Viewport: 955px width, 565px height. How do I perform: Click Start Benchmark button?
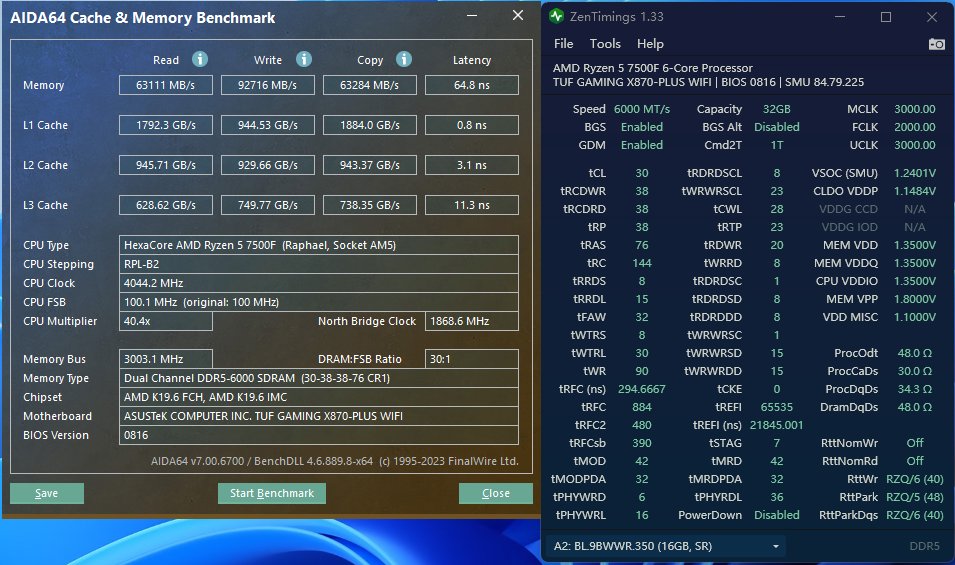coord(272,493)
